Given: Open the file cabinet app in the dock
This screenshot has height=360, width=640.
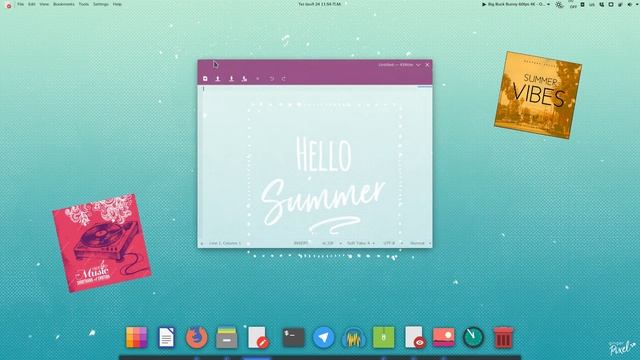Looking at the screenshot, I should click(x=227, y=337).
